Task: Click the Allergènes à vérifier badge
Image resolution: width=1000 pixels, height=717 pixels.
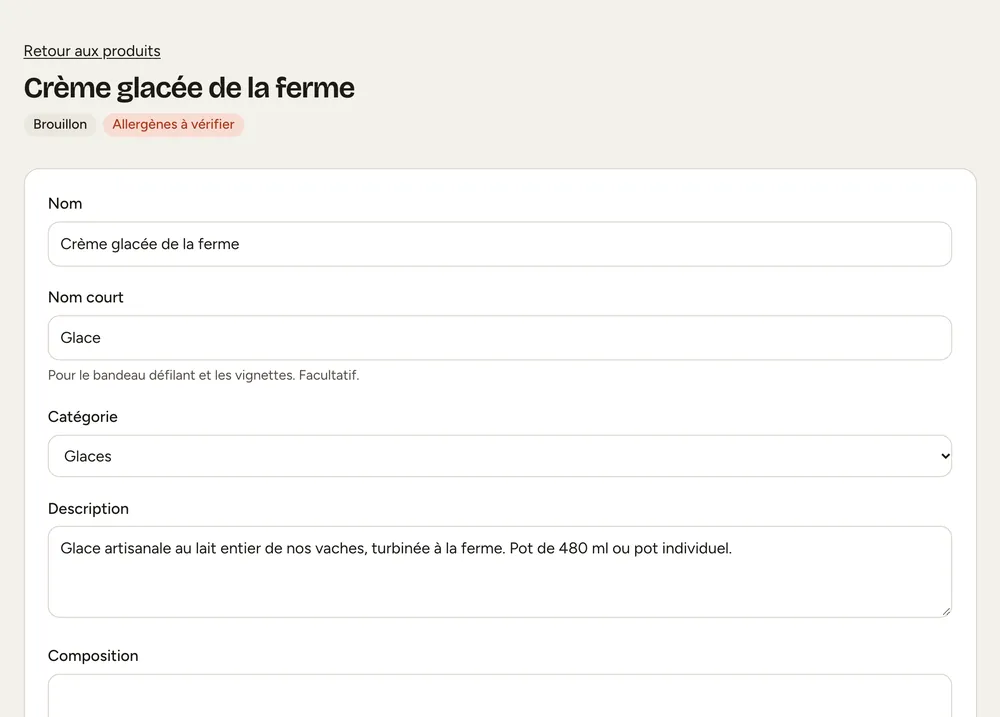Action: click(173, 124)
